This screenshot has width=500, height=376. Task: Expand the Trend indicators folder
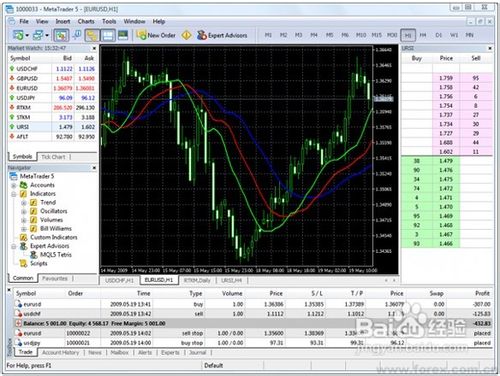point(24,203)
